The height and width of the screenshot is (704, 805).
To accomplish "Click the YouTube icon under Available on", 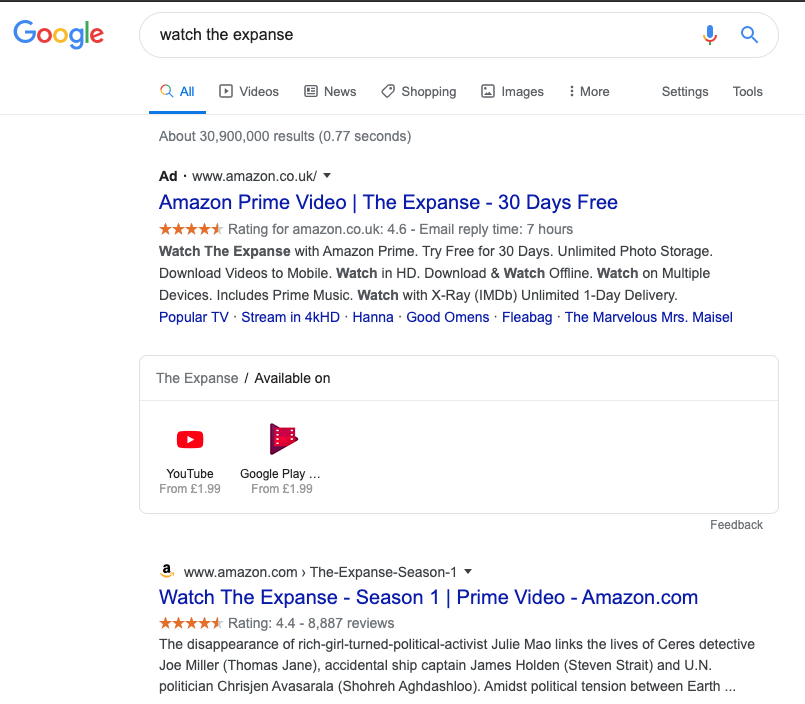I will pos(190,439).
